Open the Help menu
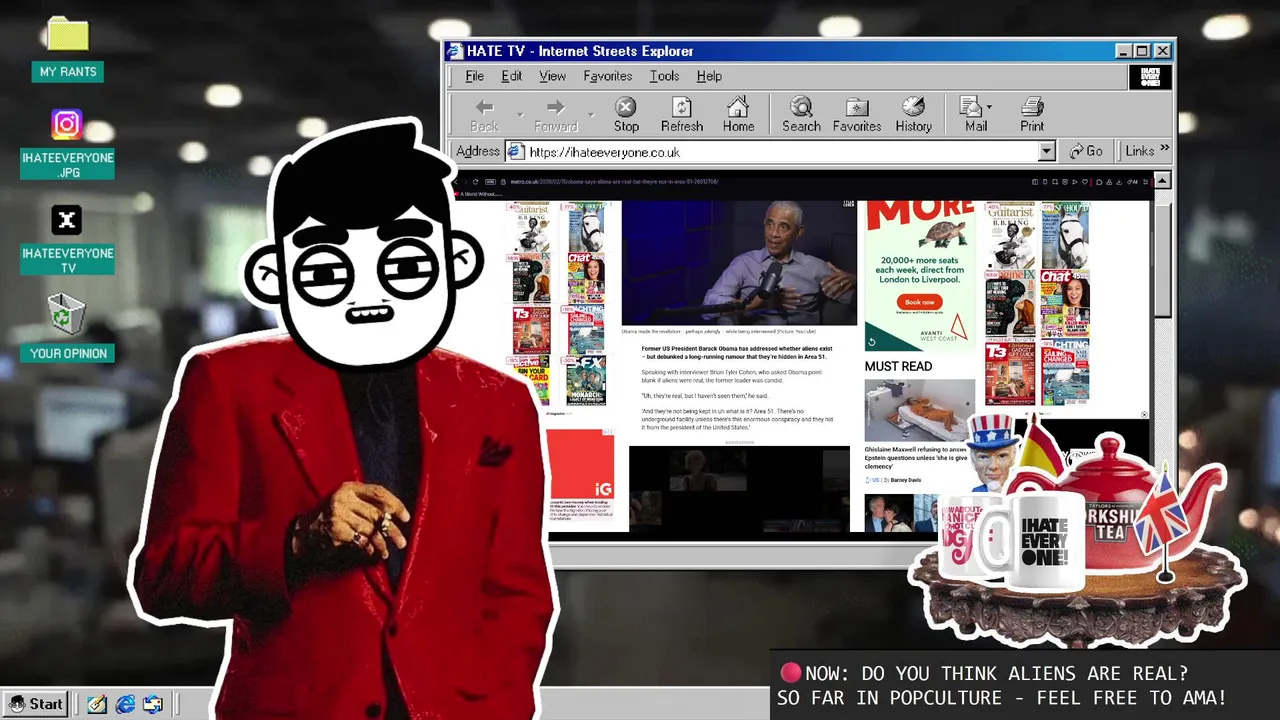This screenshot has width=1280, height=720. 709,76
